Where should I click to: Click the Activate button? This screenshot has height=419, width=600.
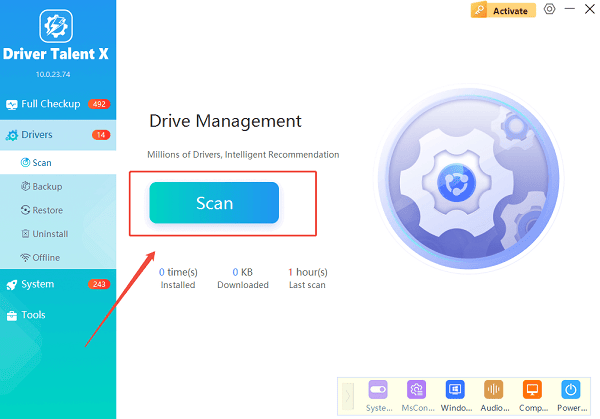503,10
